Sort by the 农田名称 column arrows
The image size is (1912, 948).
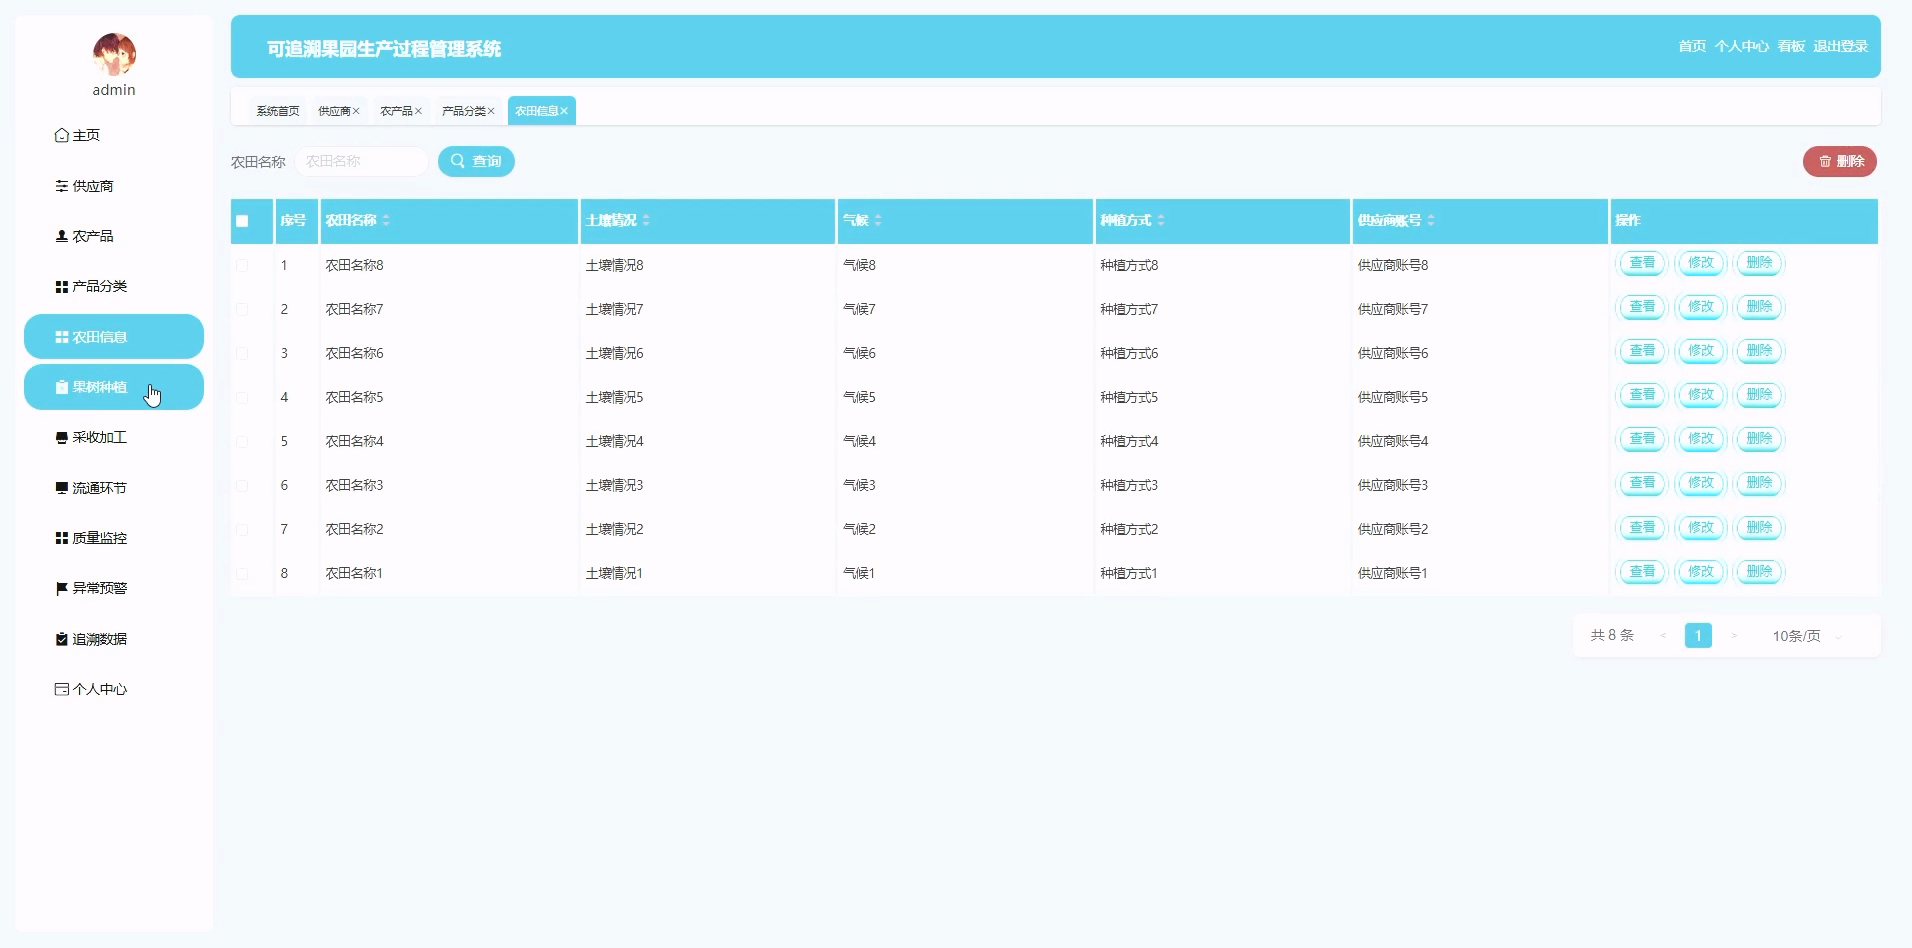click(x=386, y=220)
